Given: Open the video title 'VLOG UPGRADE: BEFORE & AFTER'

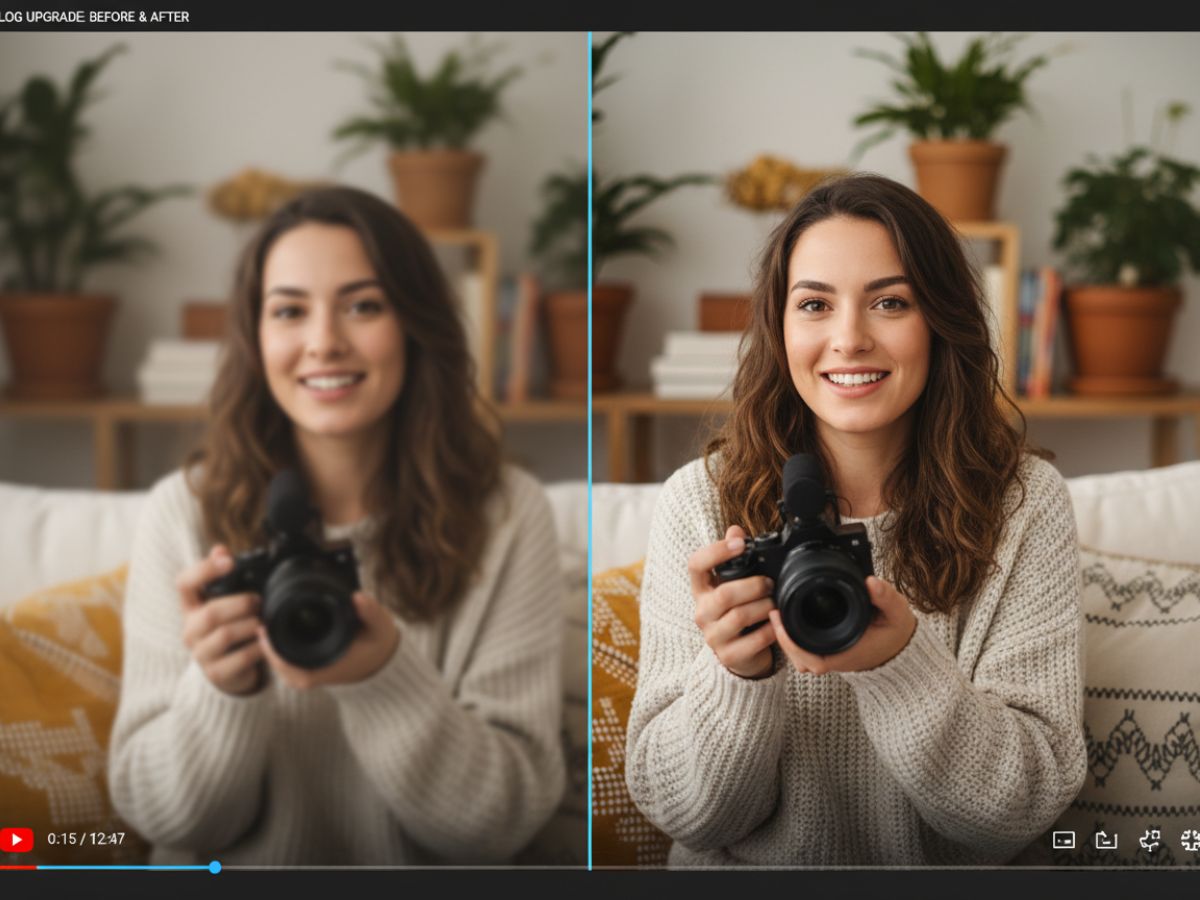Looking at the screenshot, I should point(95,16).
